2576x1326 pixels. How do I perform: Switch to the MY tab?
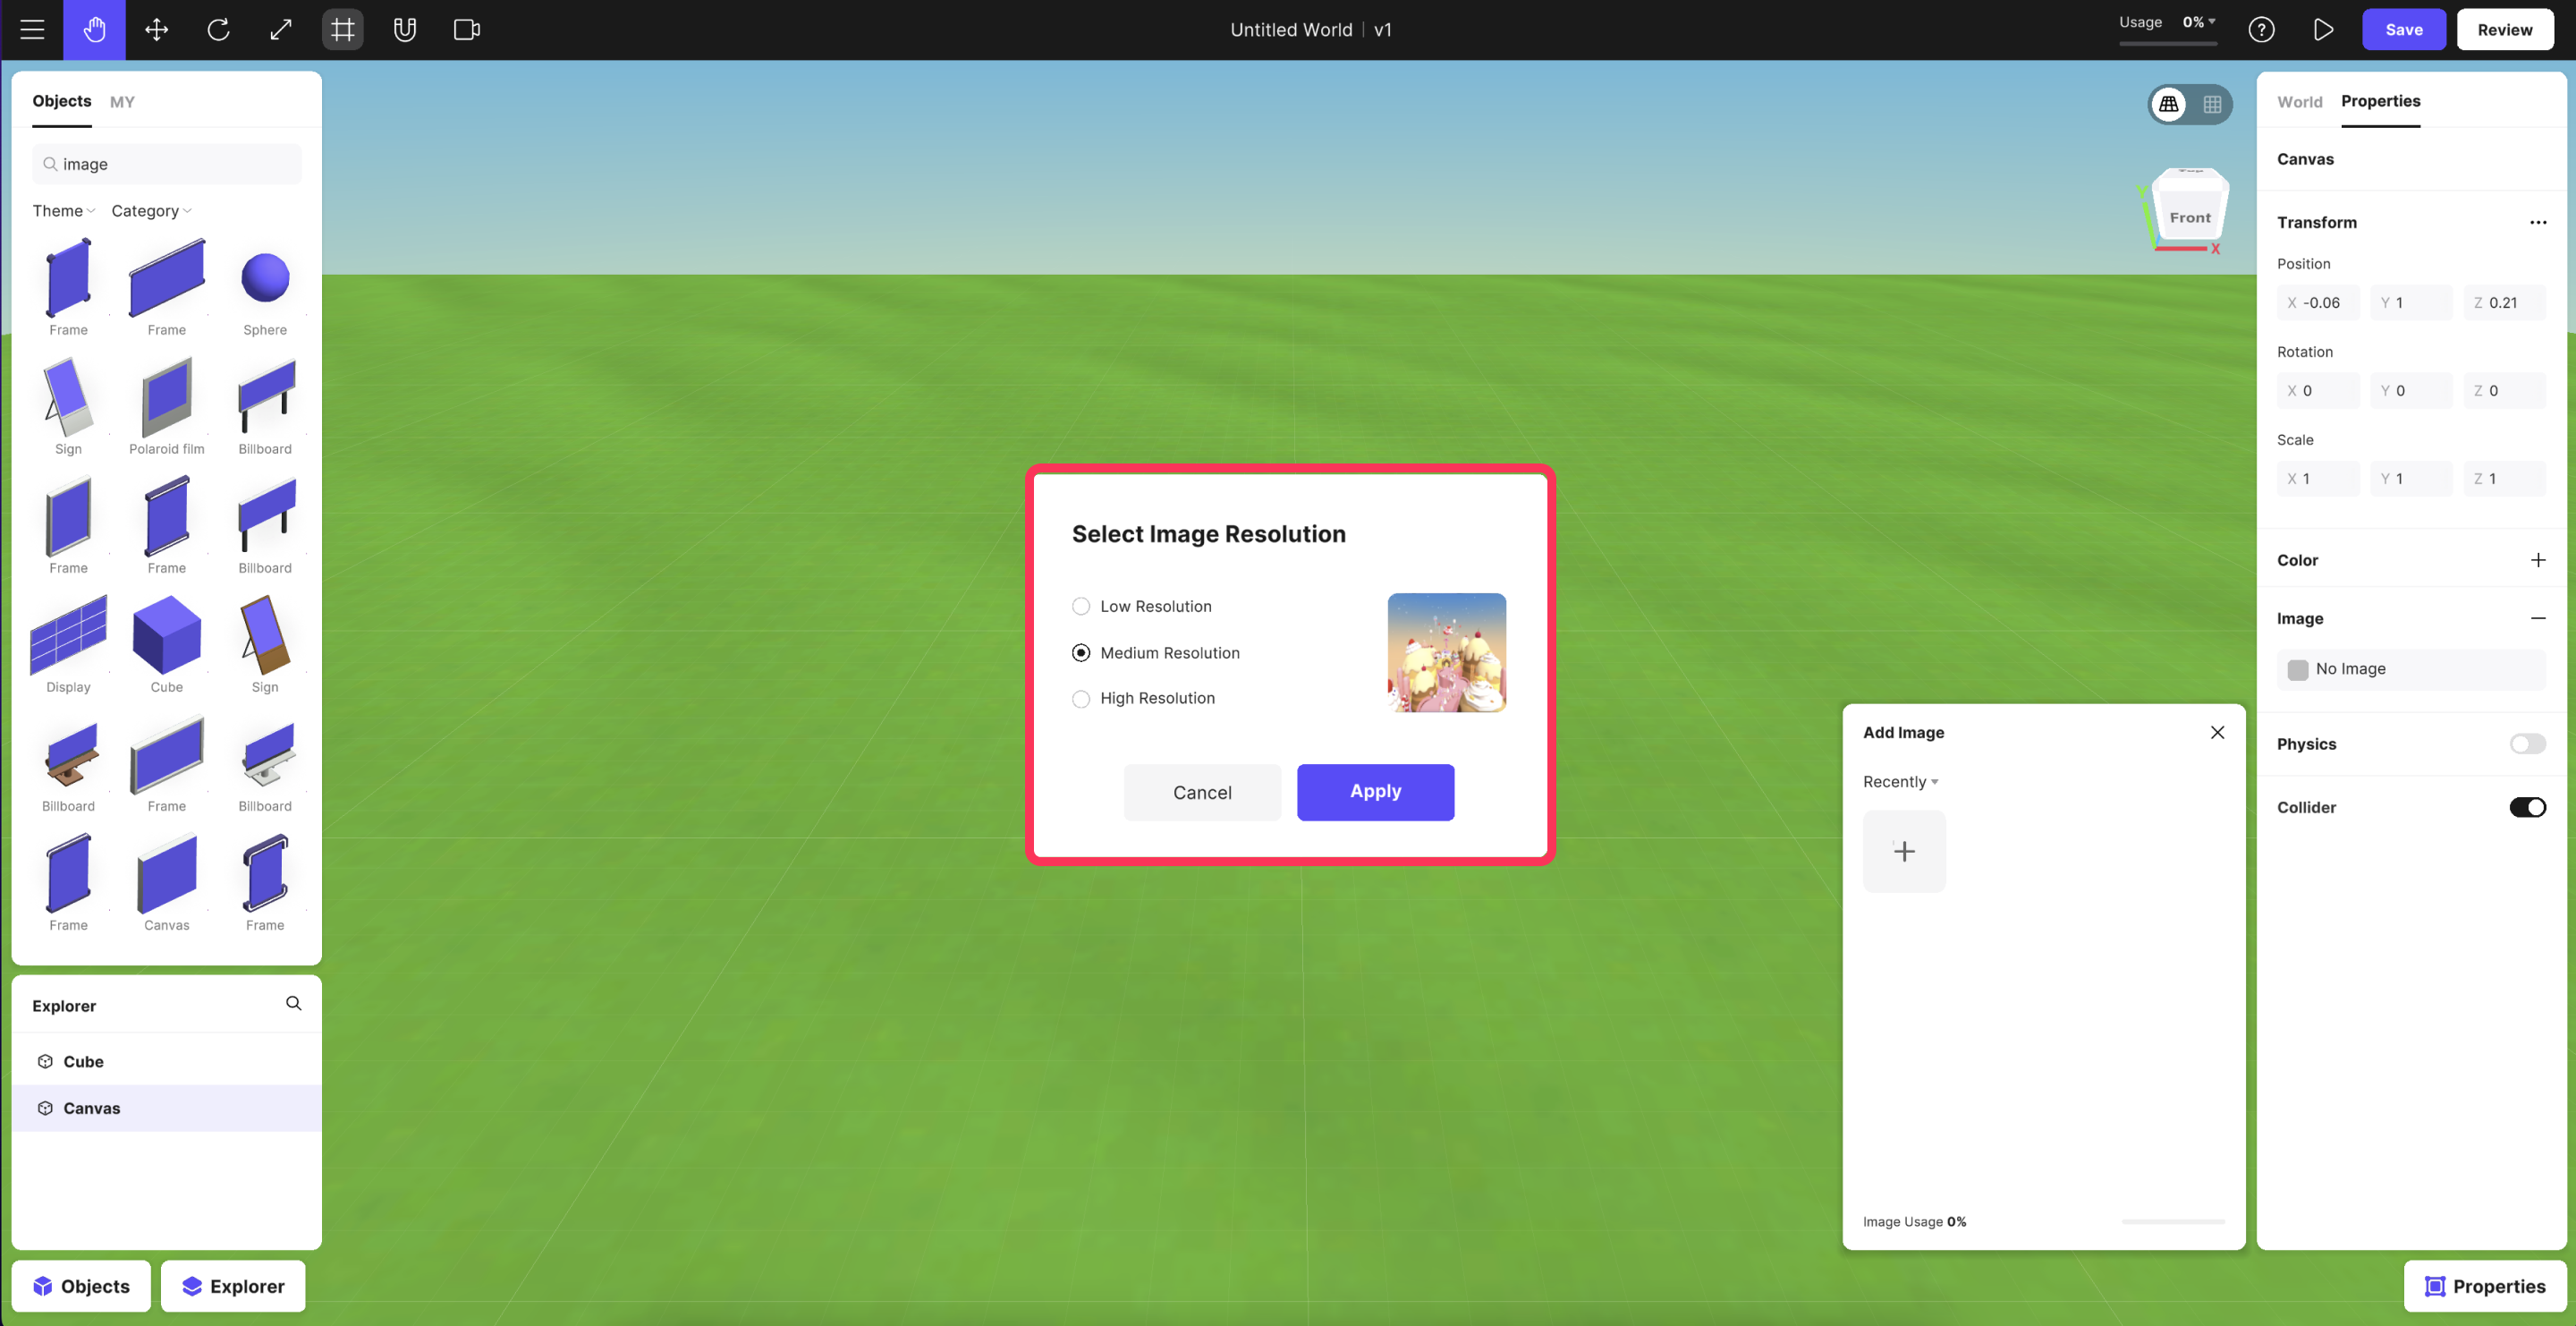coord(122,102)
